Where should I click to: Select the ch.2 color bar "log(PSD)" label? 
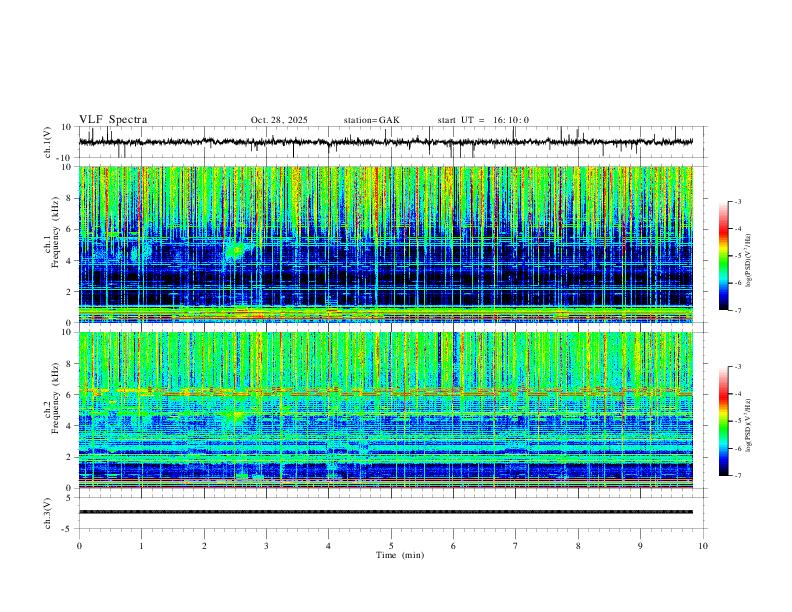[x=749, y=425]
